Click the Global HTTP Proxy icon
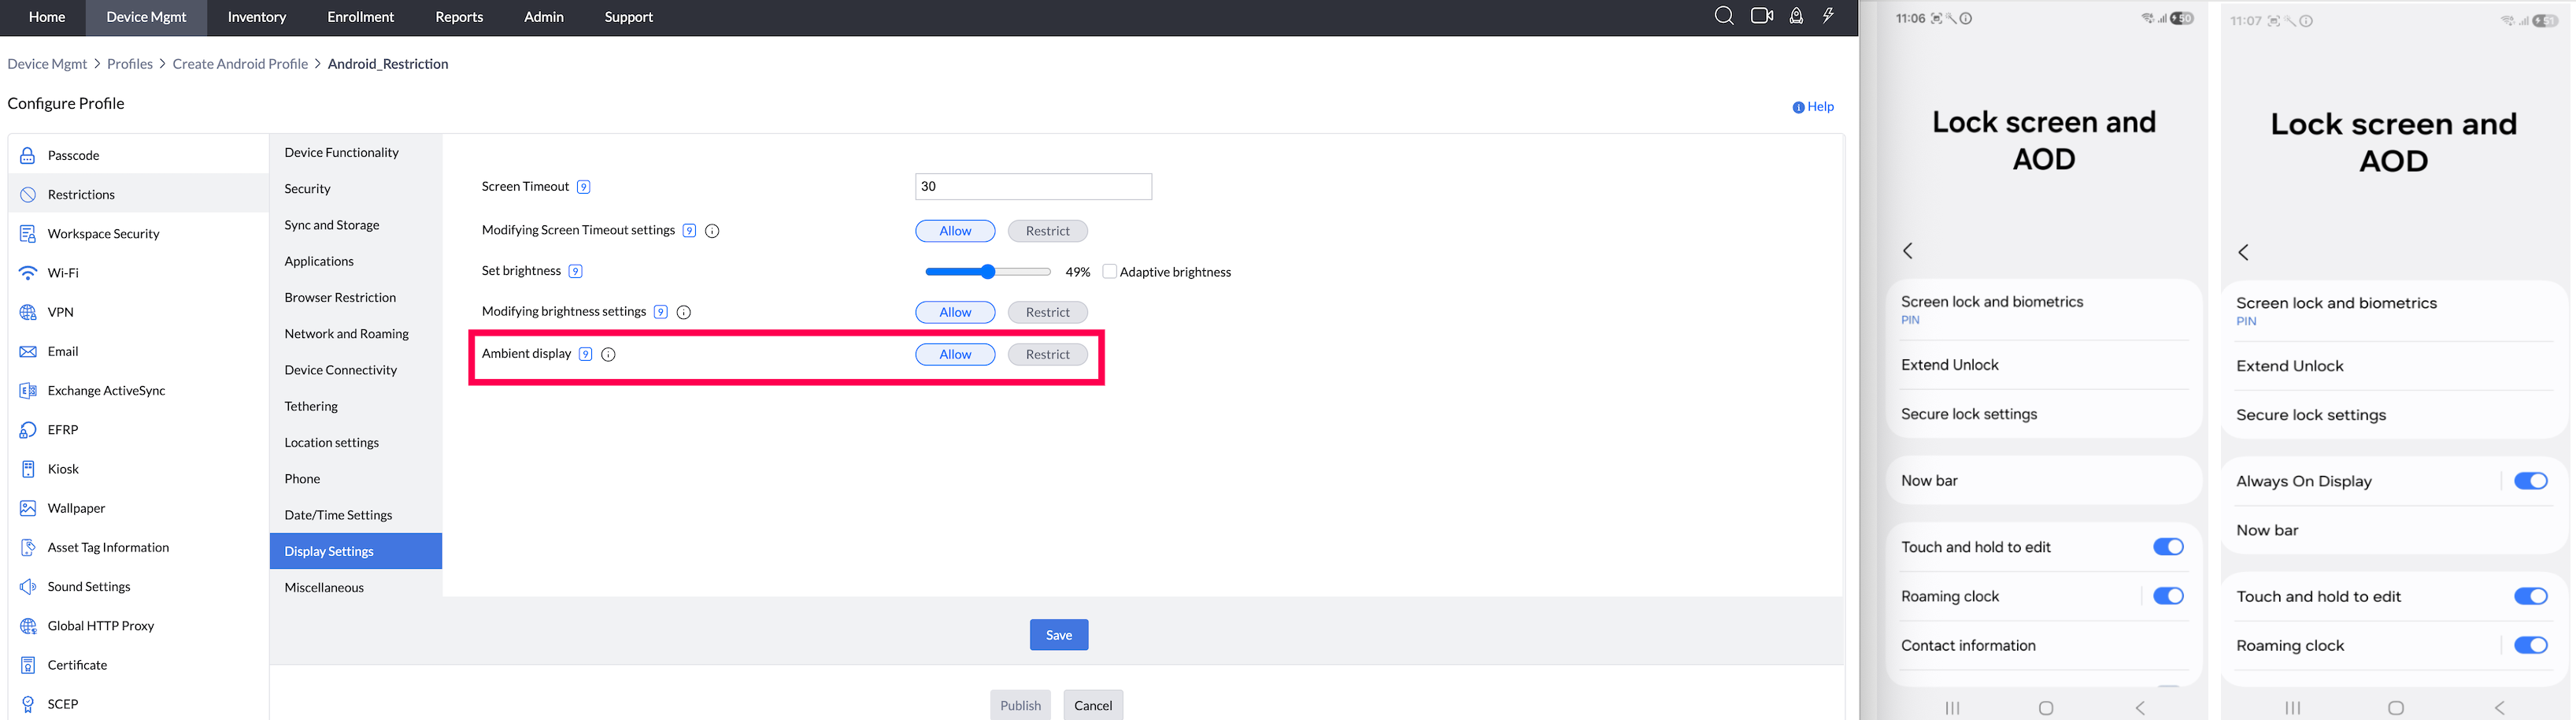The width and height of the screenshot is (2576, 720). click(x=28, y=626)
